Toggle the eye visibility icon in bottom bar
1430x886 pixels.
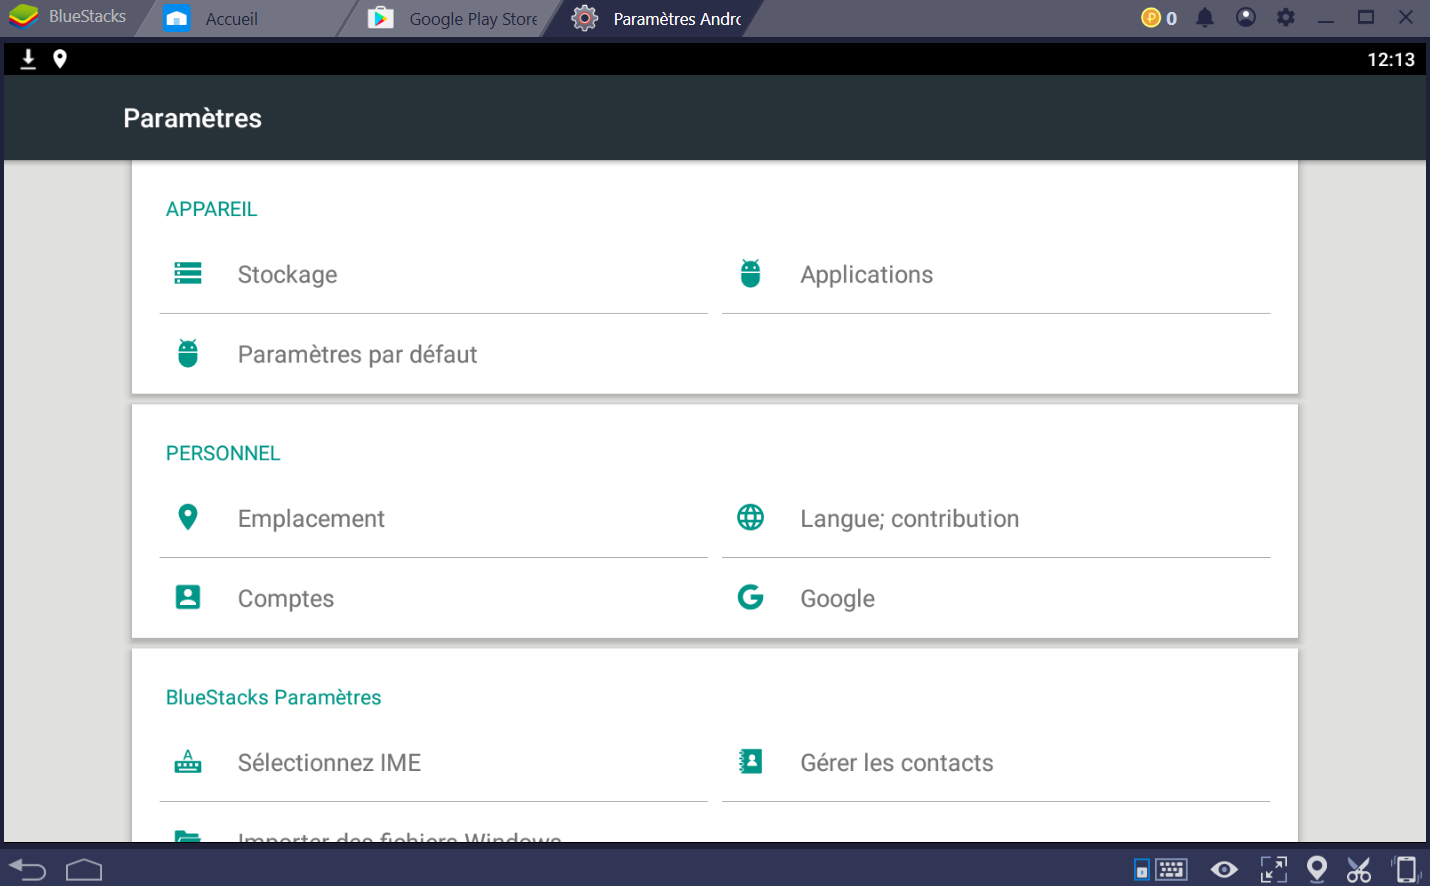click(1224, 869)
